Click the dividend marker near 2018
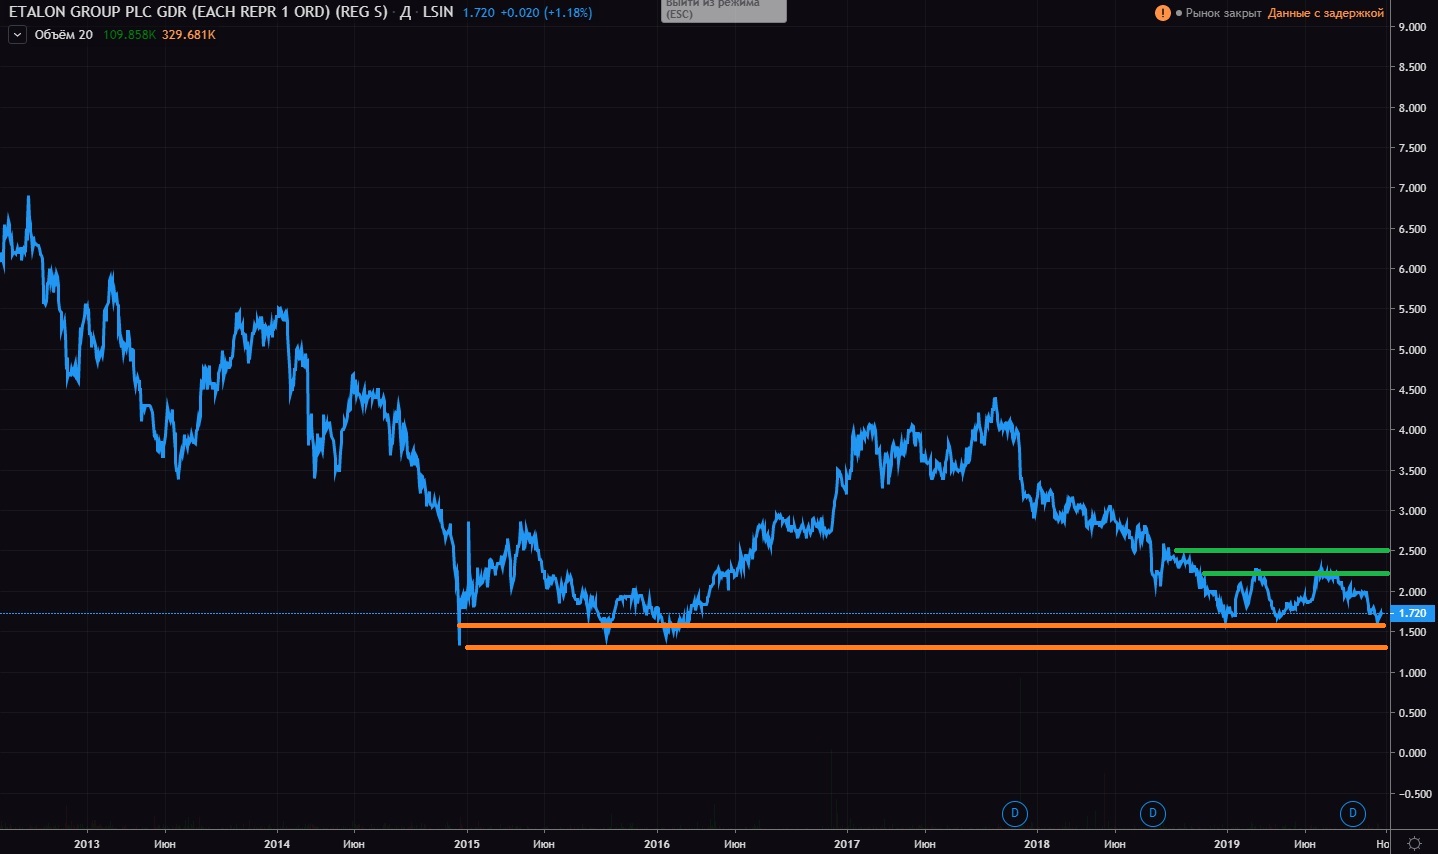Image resolution: width=1438 pixels, height=854 pixels. tap(1015, 813)
